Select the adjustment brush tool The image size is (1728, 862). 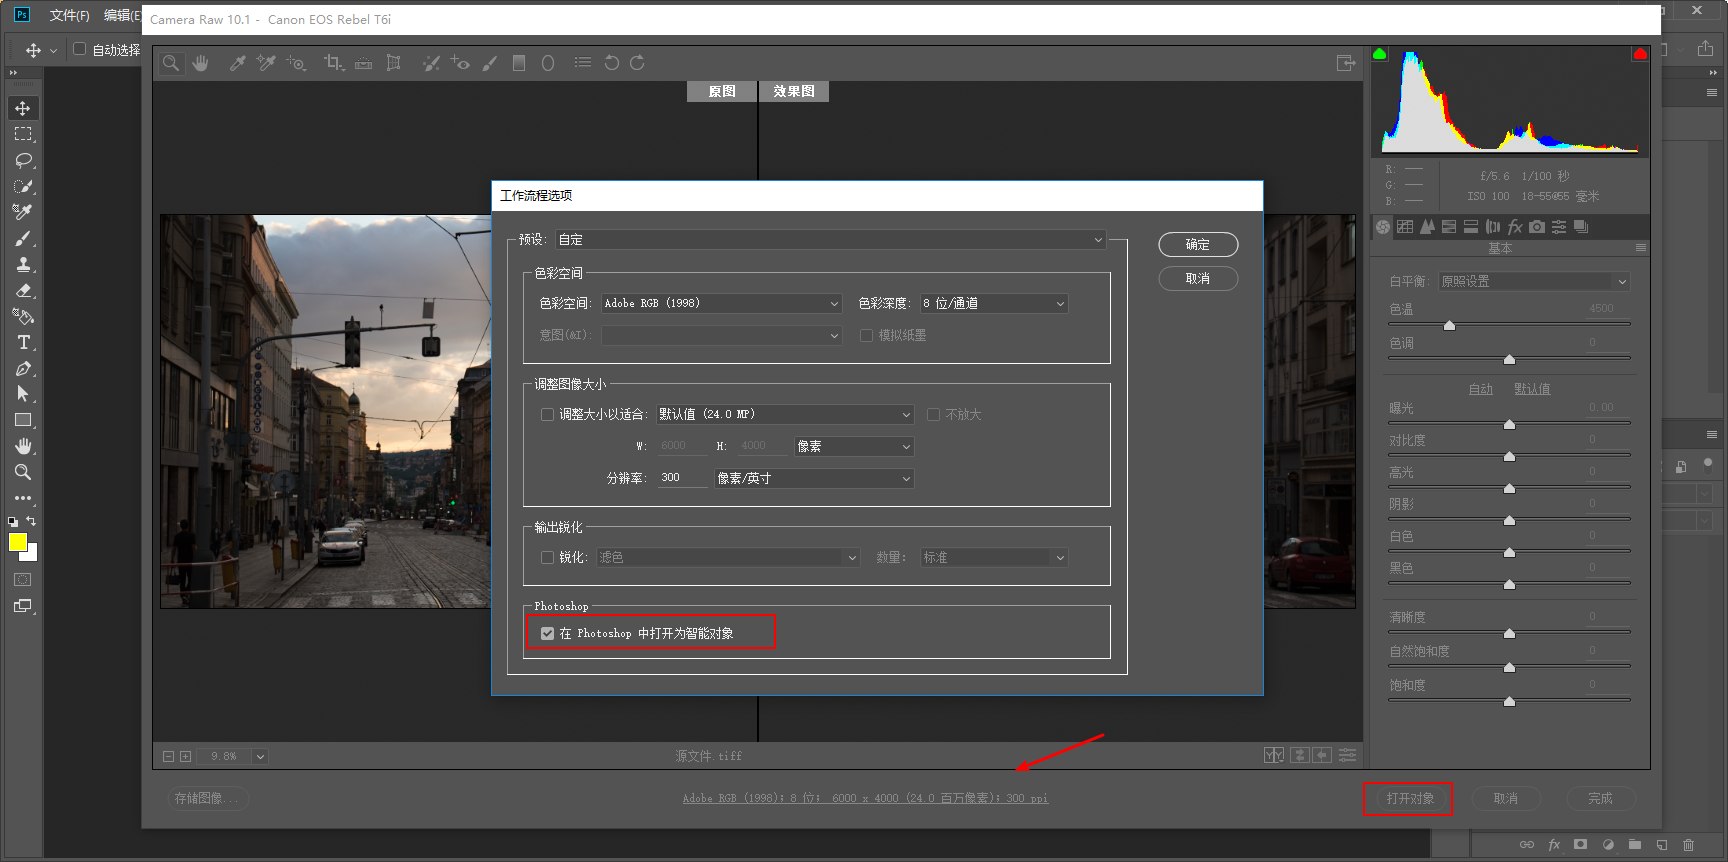click(489, 63)
